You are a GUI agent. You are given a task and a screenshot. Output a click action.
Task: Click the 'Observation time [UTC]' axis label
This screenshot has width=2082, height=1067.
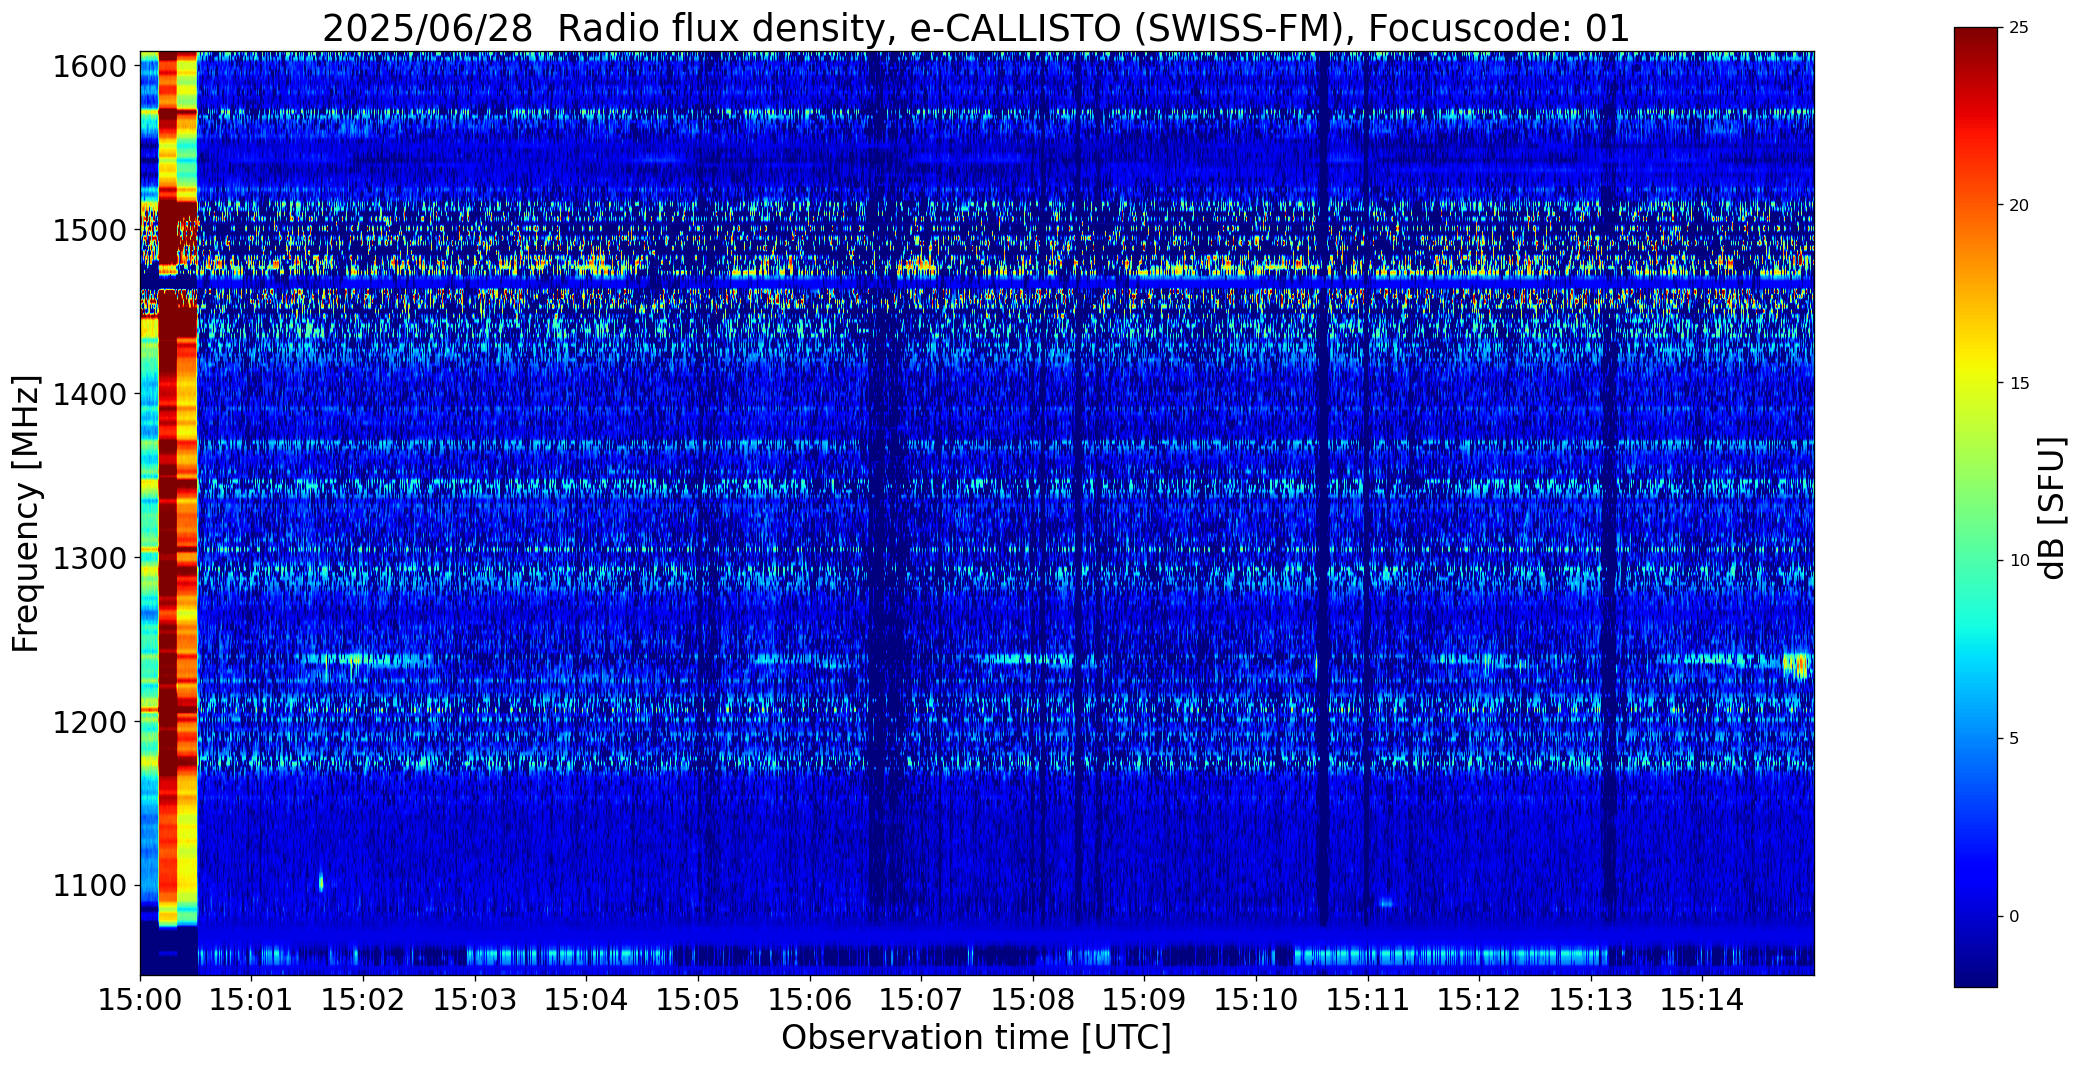tap(976, 1037)
